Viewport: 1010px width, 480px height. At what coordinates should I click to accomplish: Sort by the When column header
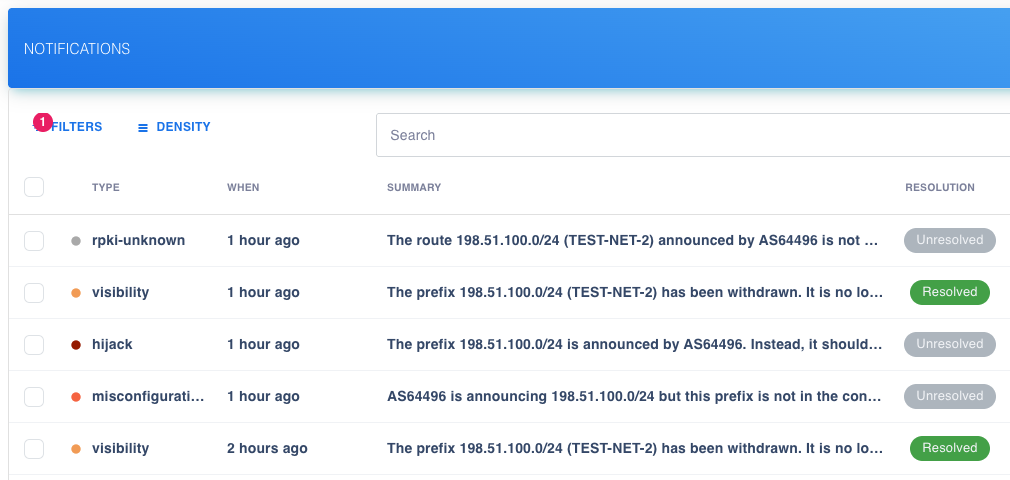click(x=243, y=188)
